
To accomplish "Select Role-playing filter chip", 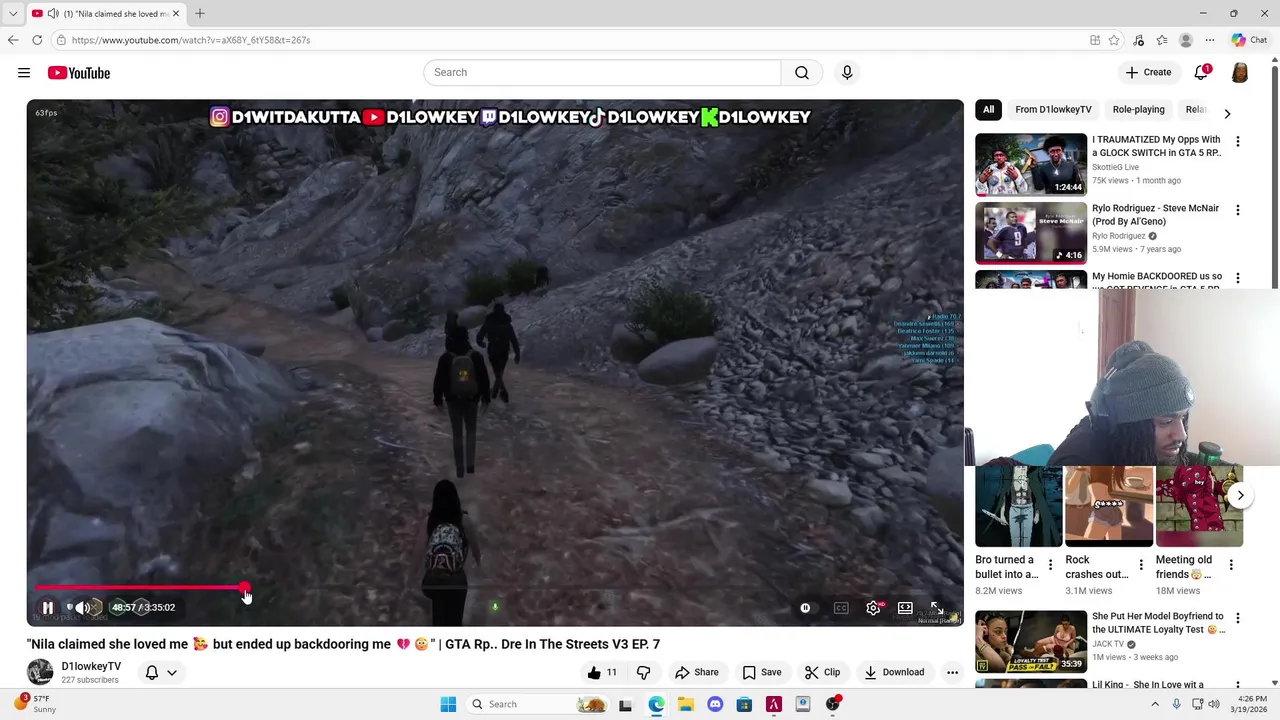I will tap(1138, 109).
